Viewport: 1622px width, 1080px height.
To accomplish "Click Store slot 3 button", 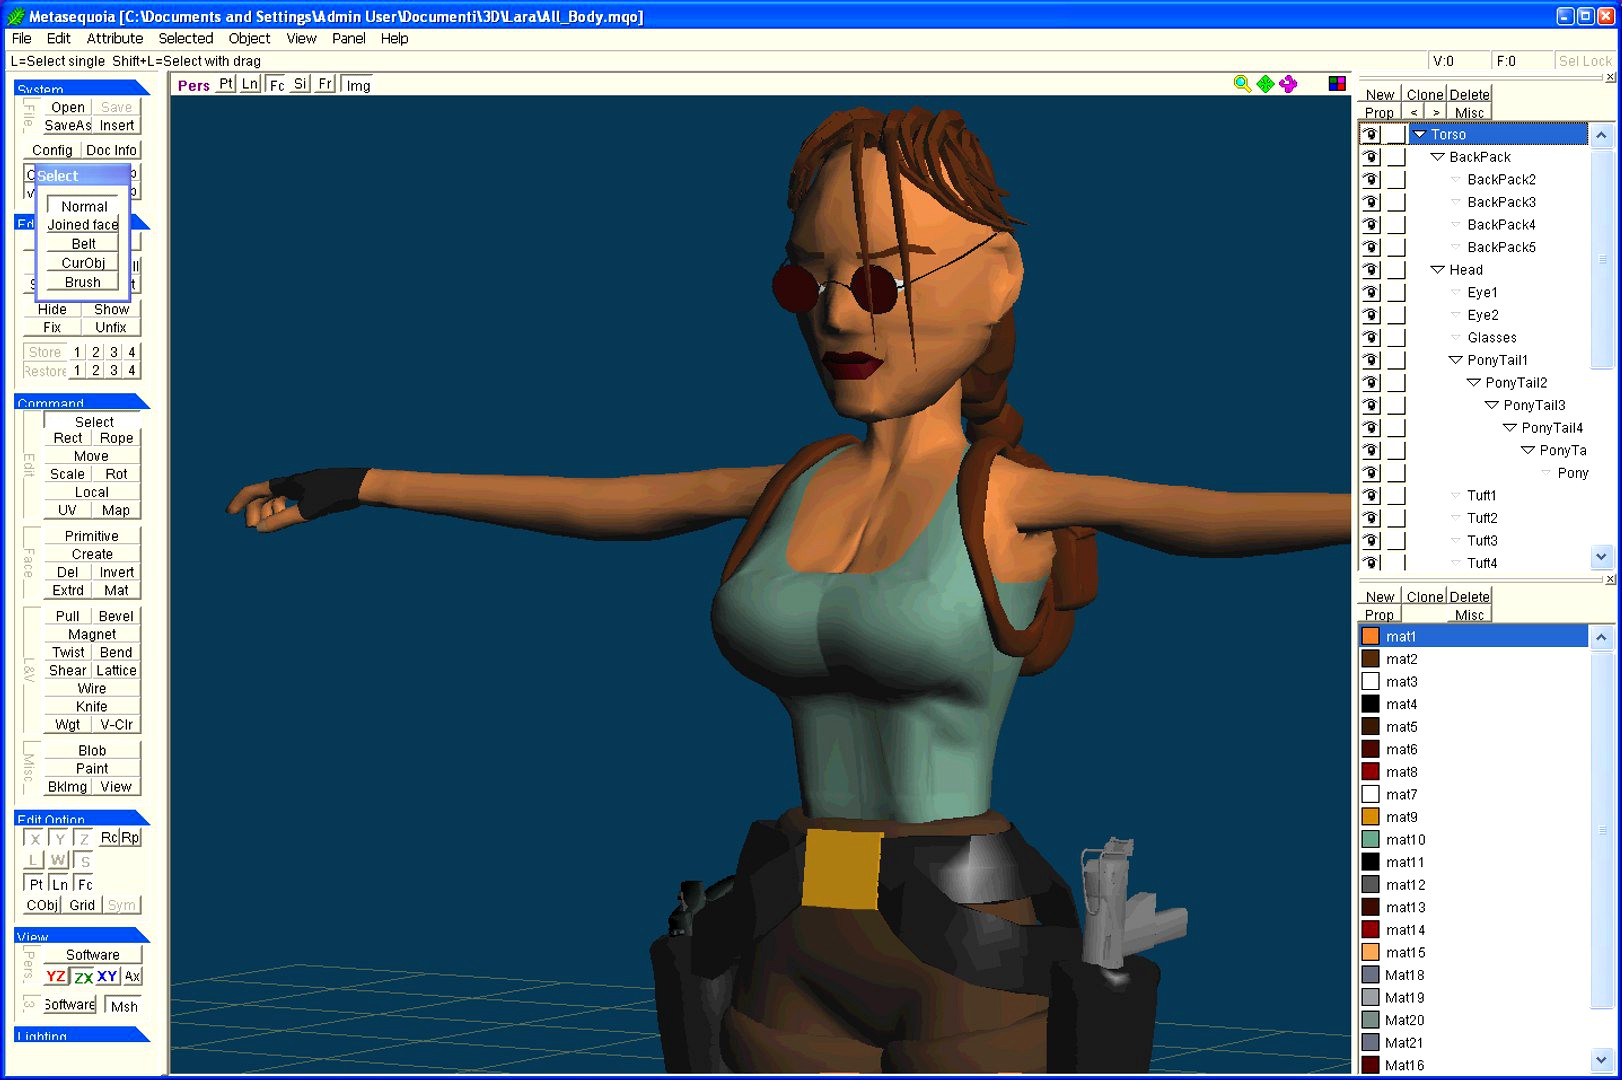I will coord(114,352).
